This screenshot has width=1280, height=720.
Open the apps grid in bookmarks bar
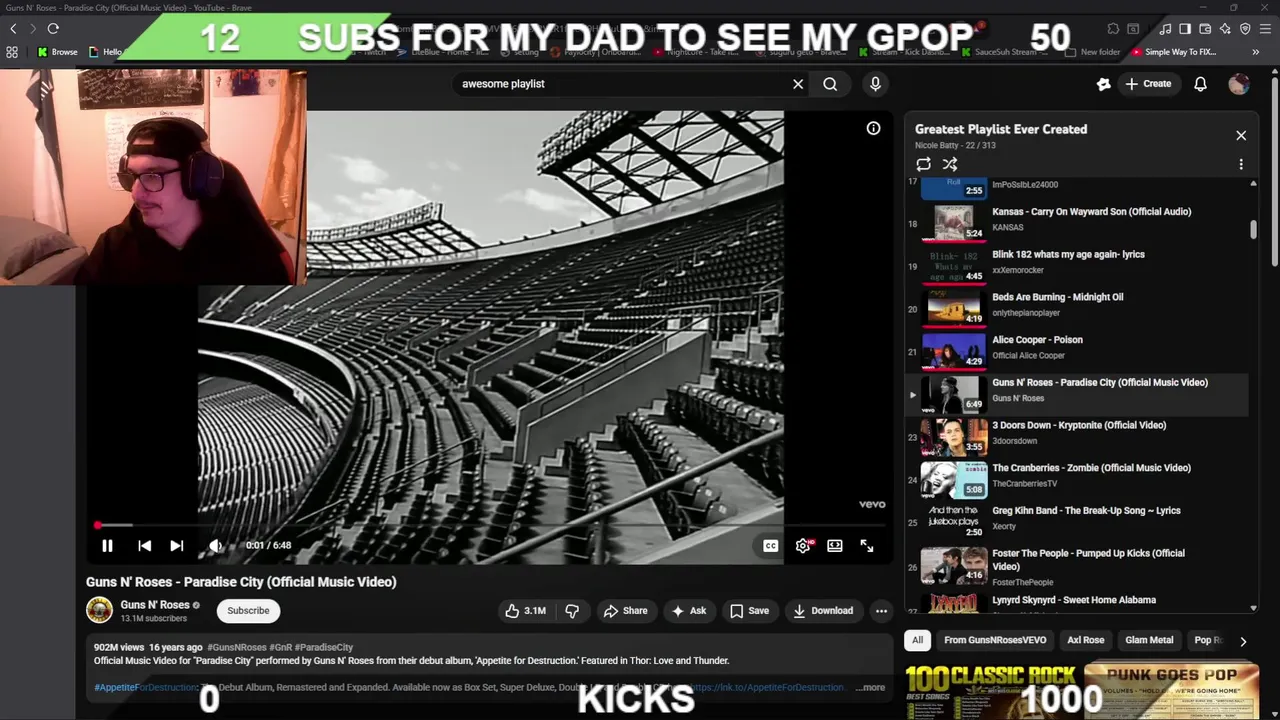12,52
